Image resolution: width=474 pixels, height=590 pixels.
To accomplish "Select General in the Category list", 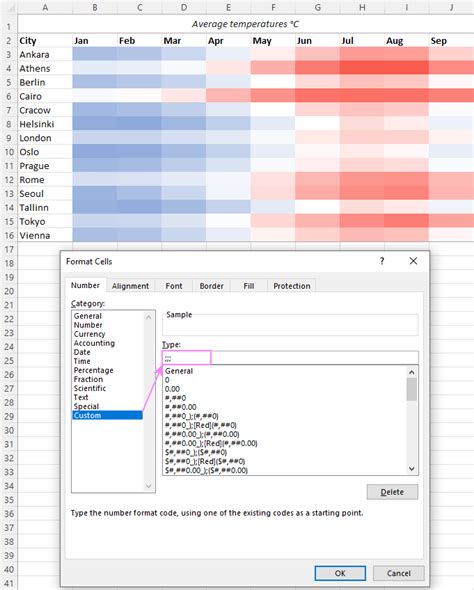I will [x=107, y=316].
